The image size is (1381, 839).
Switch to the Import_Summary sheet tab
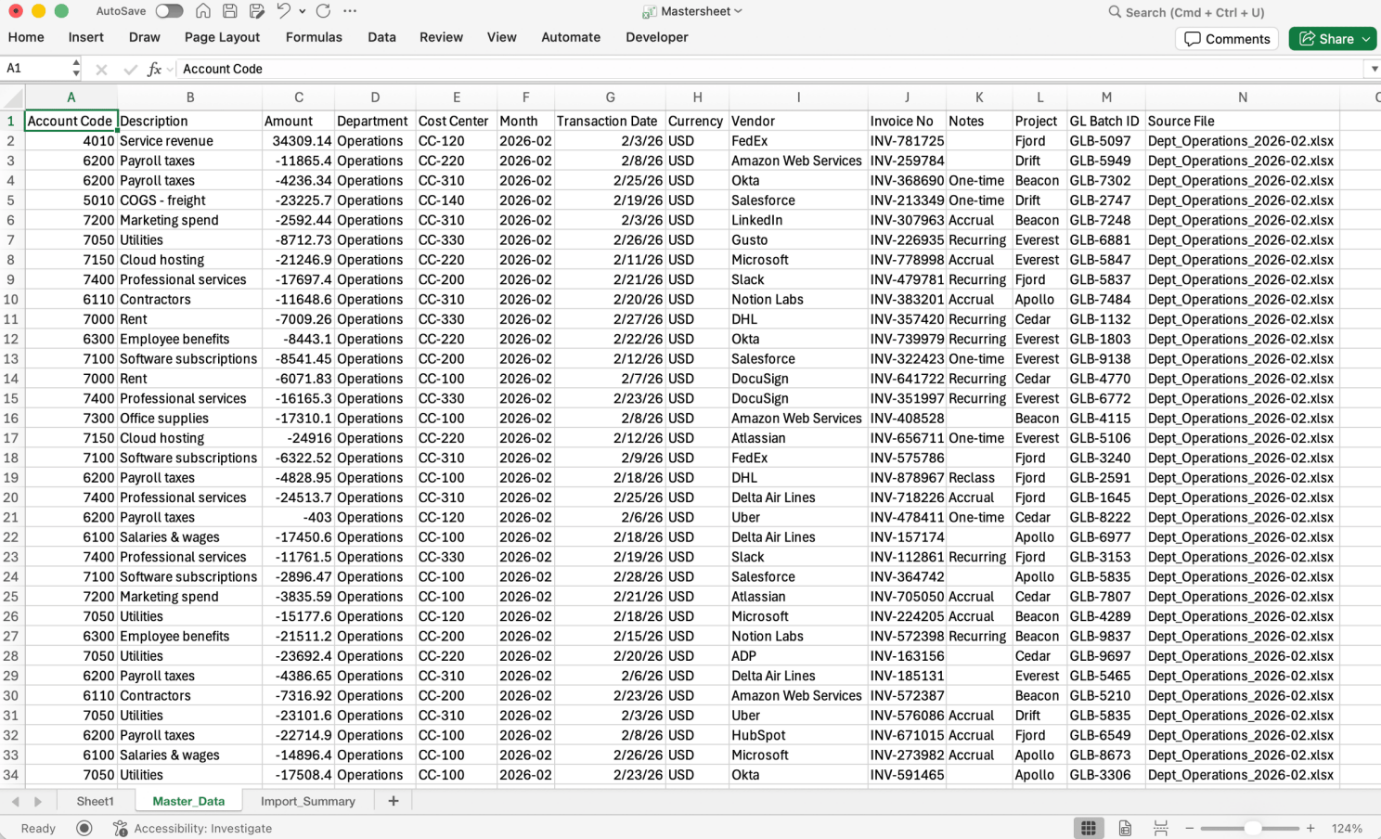click(307, 801)
